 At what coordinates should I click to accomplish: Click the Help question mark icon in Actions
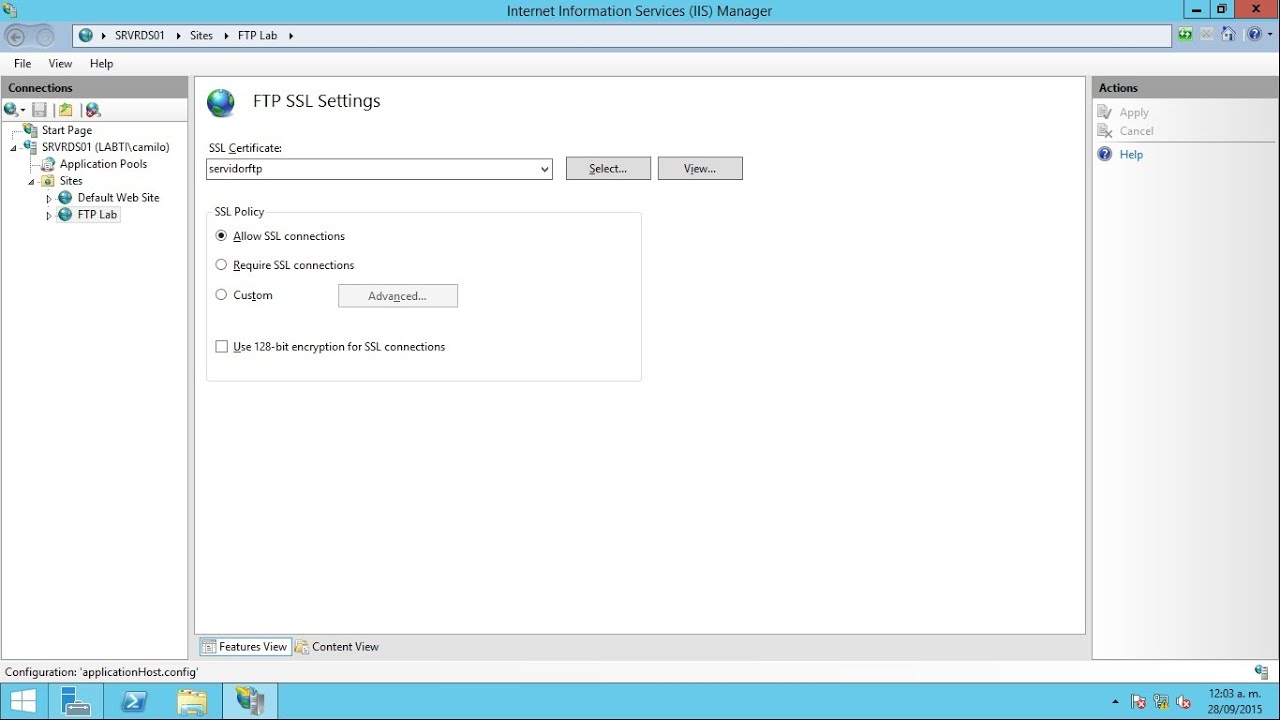(1105, 154)
